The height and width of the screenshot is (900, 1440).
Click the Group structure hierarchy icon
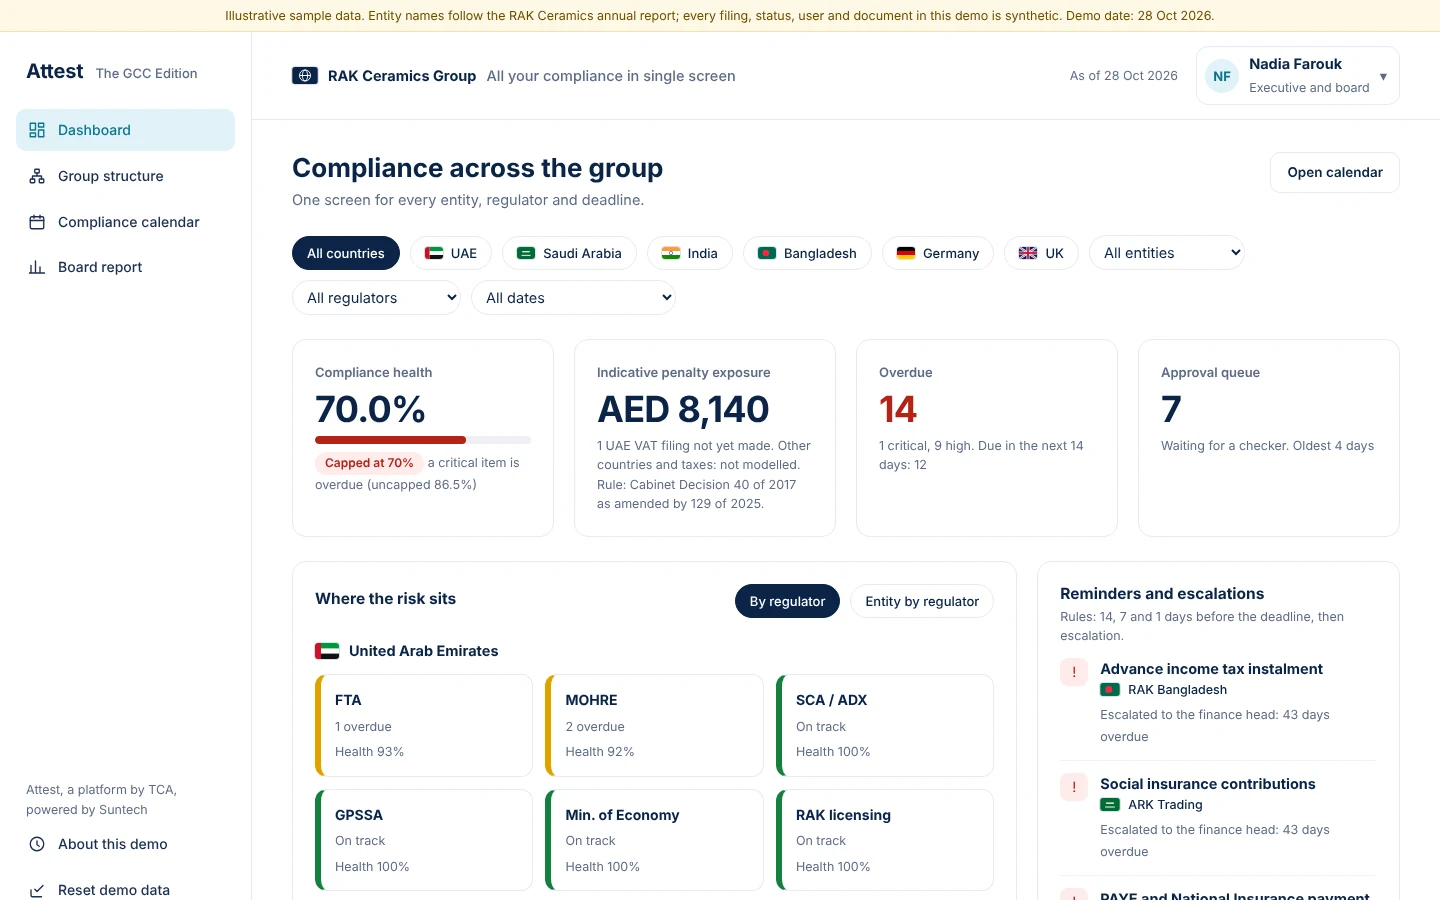pyautogui.click(x=37, y=176)
